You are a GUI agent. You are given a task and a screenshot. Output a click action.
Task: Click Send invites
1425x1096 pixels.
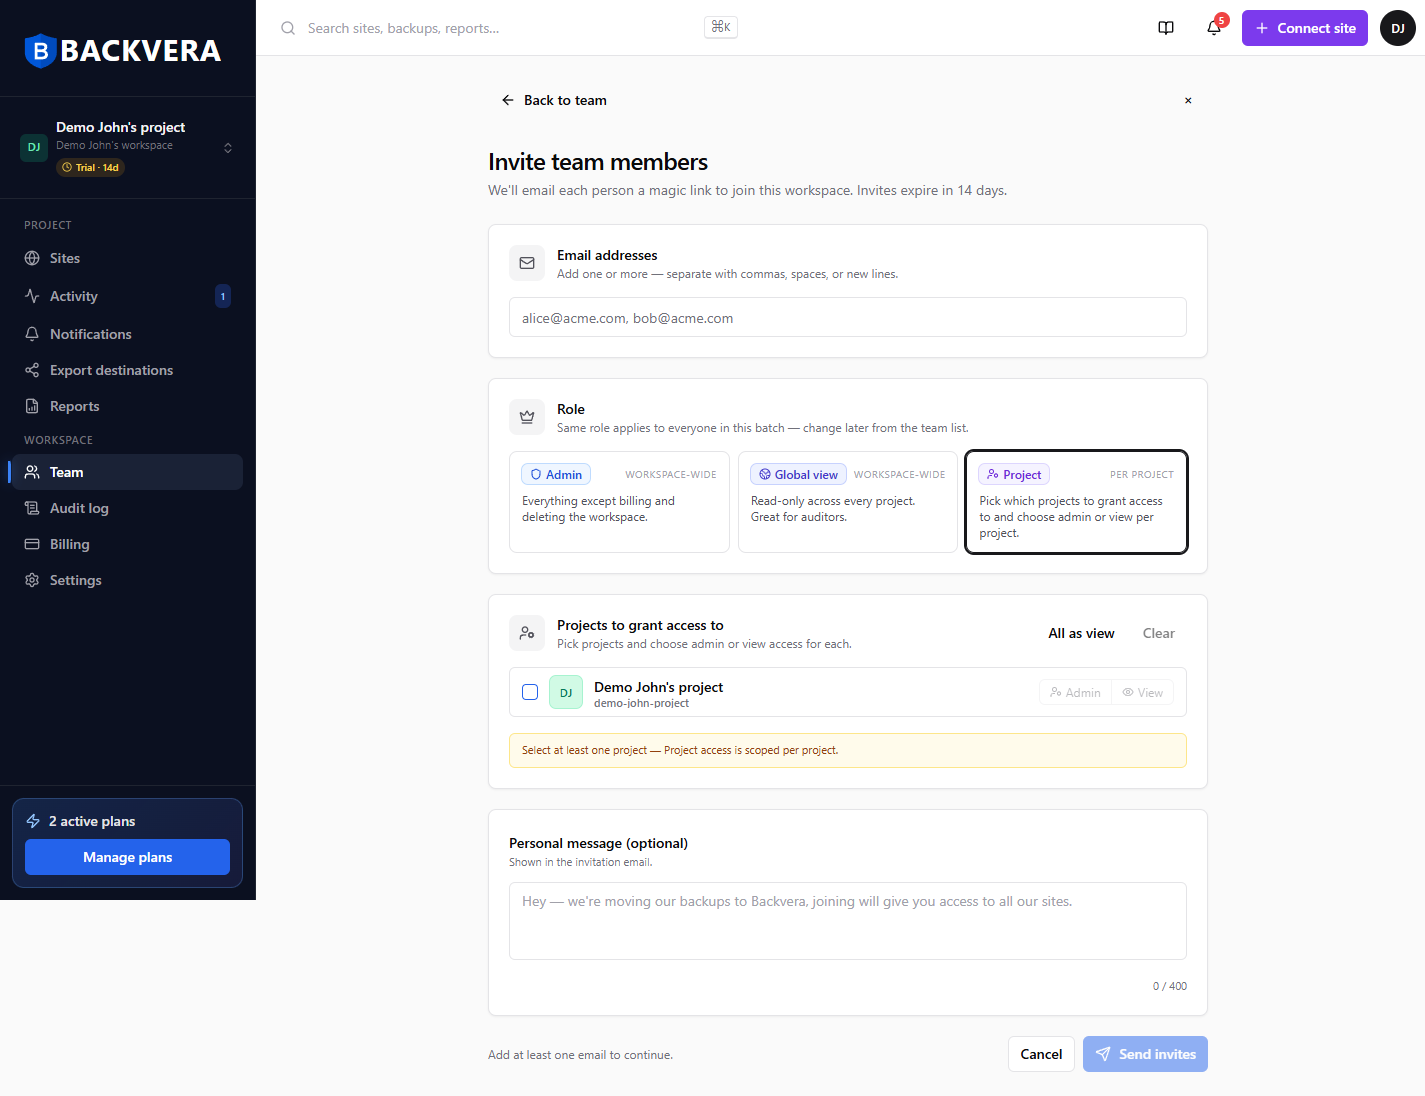1145,1054
